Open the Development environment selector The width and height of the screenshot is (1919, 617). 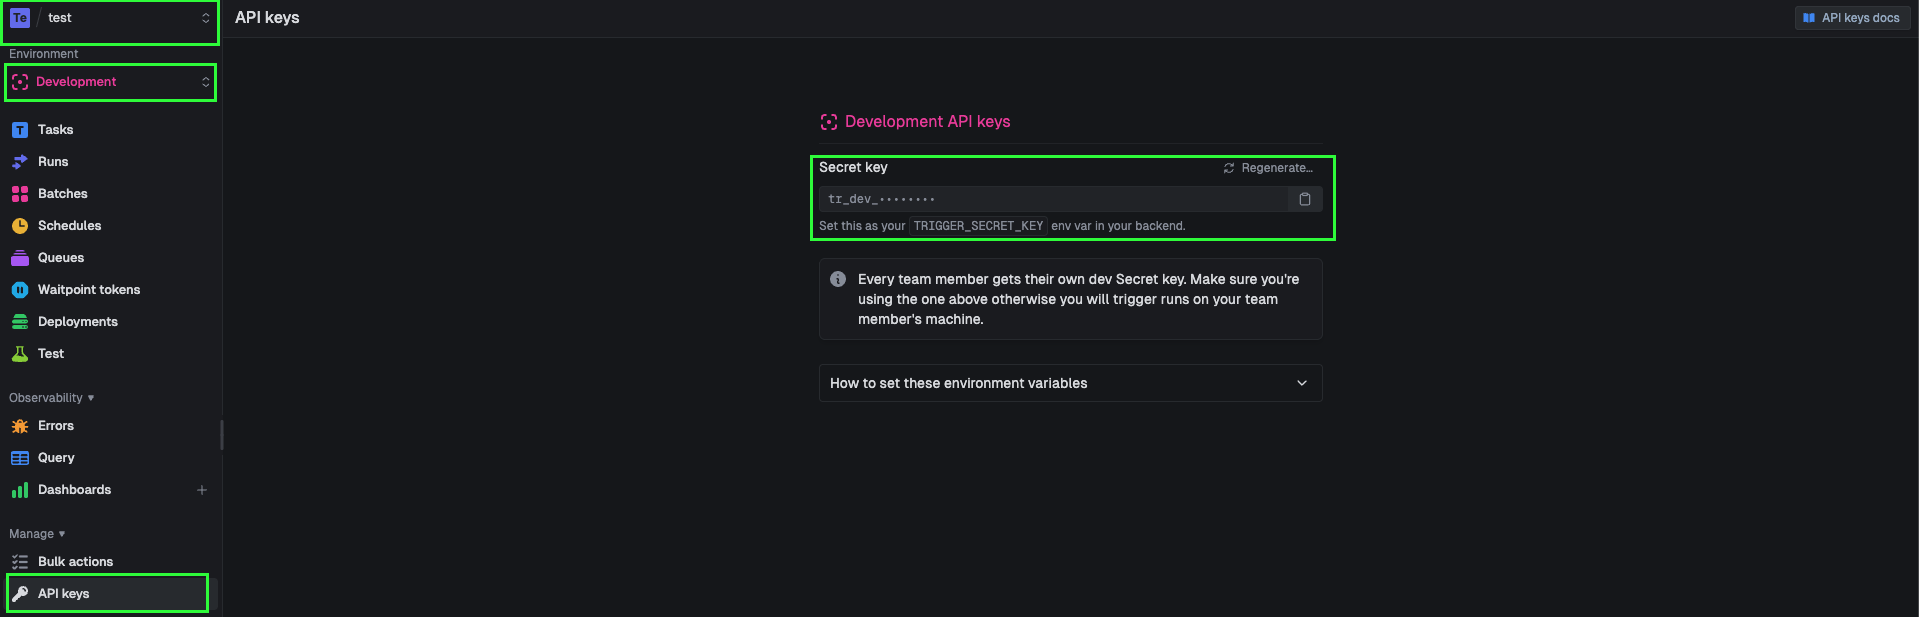(110, 82)
